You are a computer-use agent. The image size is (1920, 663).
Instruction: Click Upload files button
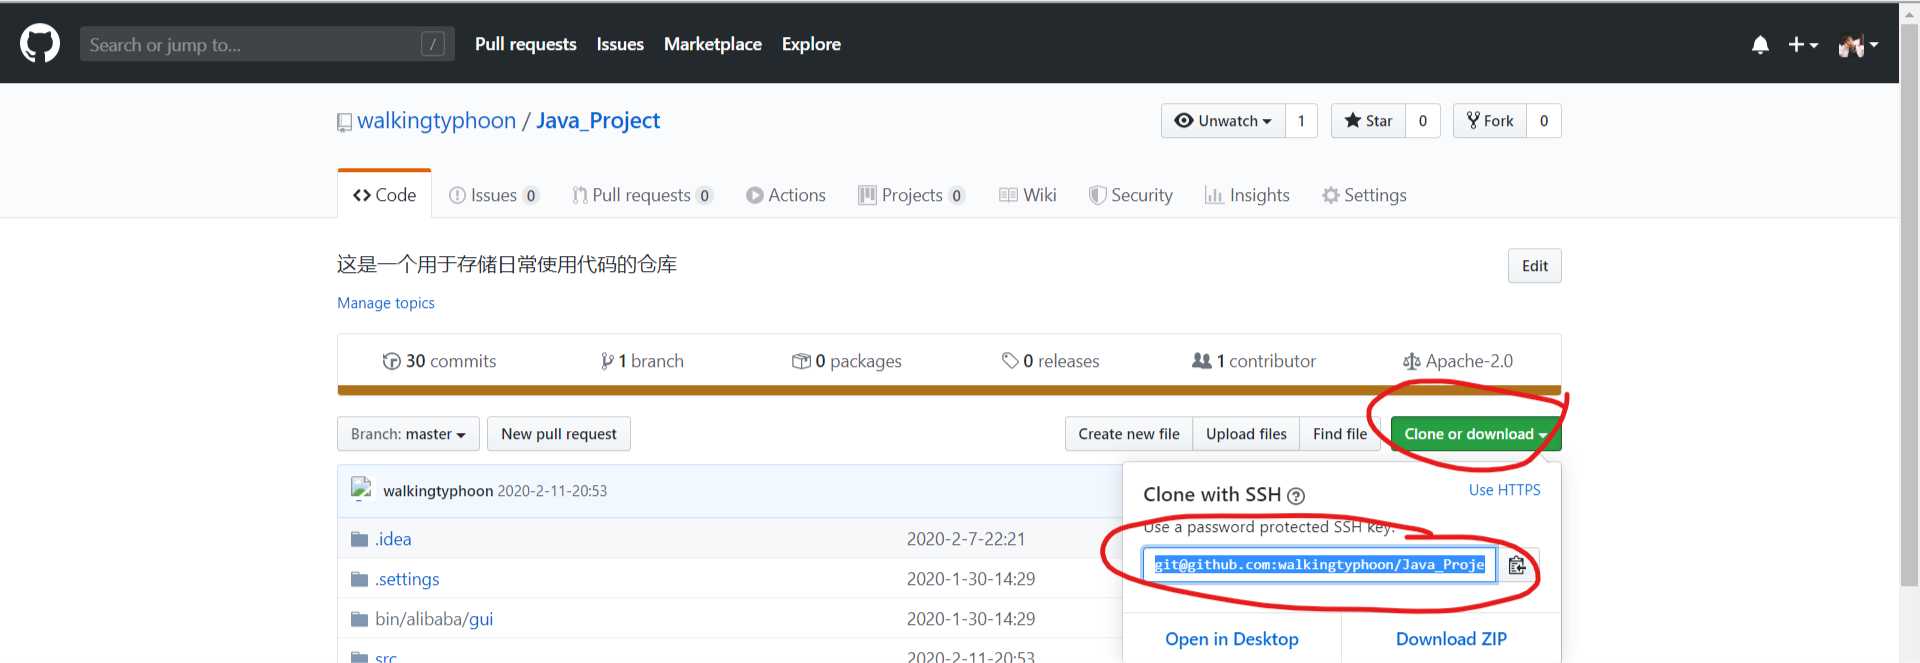pyautogui.click(x=1246, y=434)
